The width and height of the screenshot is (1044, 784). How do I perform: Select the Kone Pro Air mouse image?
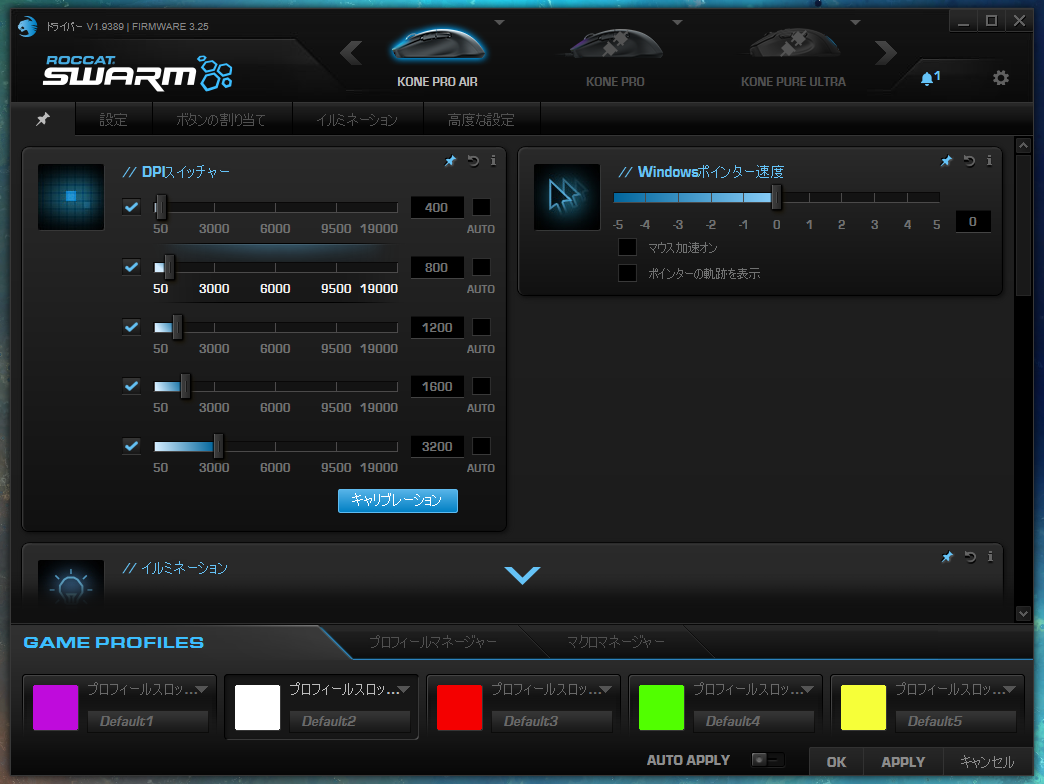437,45
